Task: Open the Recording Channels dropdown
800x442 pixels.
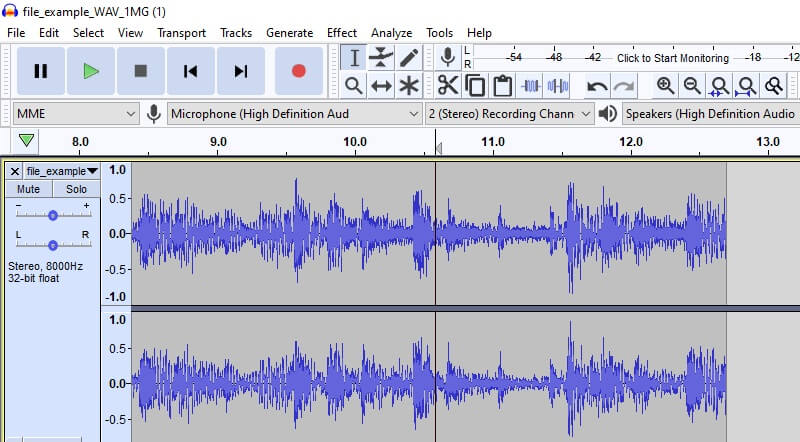Action: 509,114
